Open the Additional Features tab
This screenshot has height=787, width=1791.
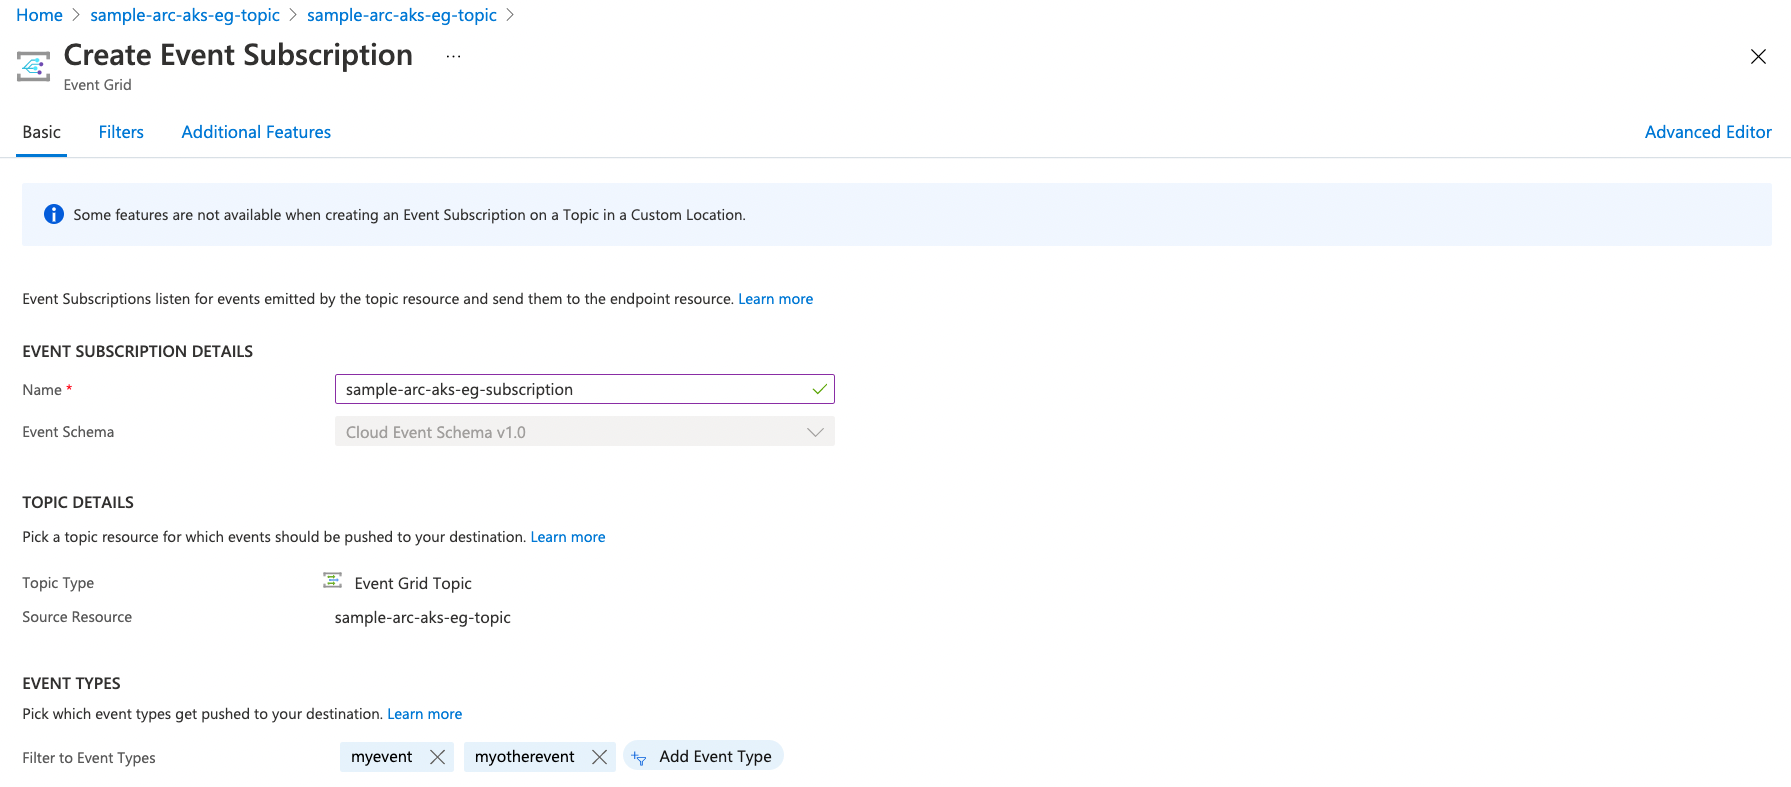click(256, 132)
